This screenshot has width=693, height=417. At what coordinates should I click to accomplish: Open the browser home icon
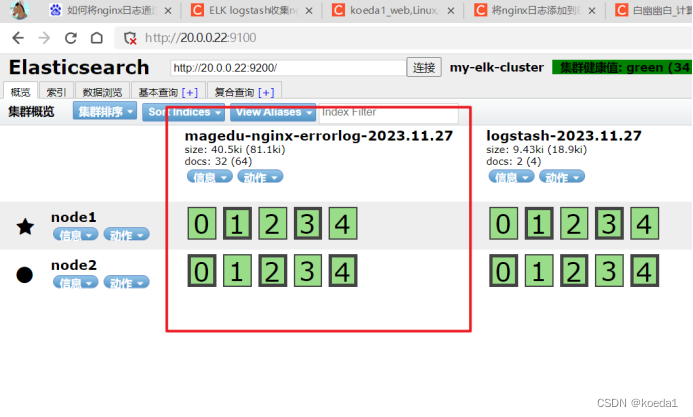(97, 38)
